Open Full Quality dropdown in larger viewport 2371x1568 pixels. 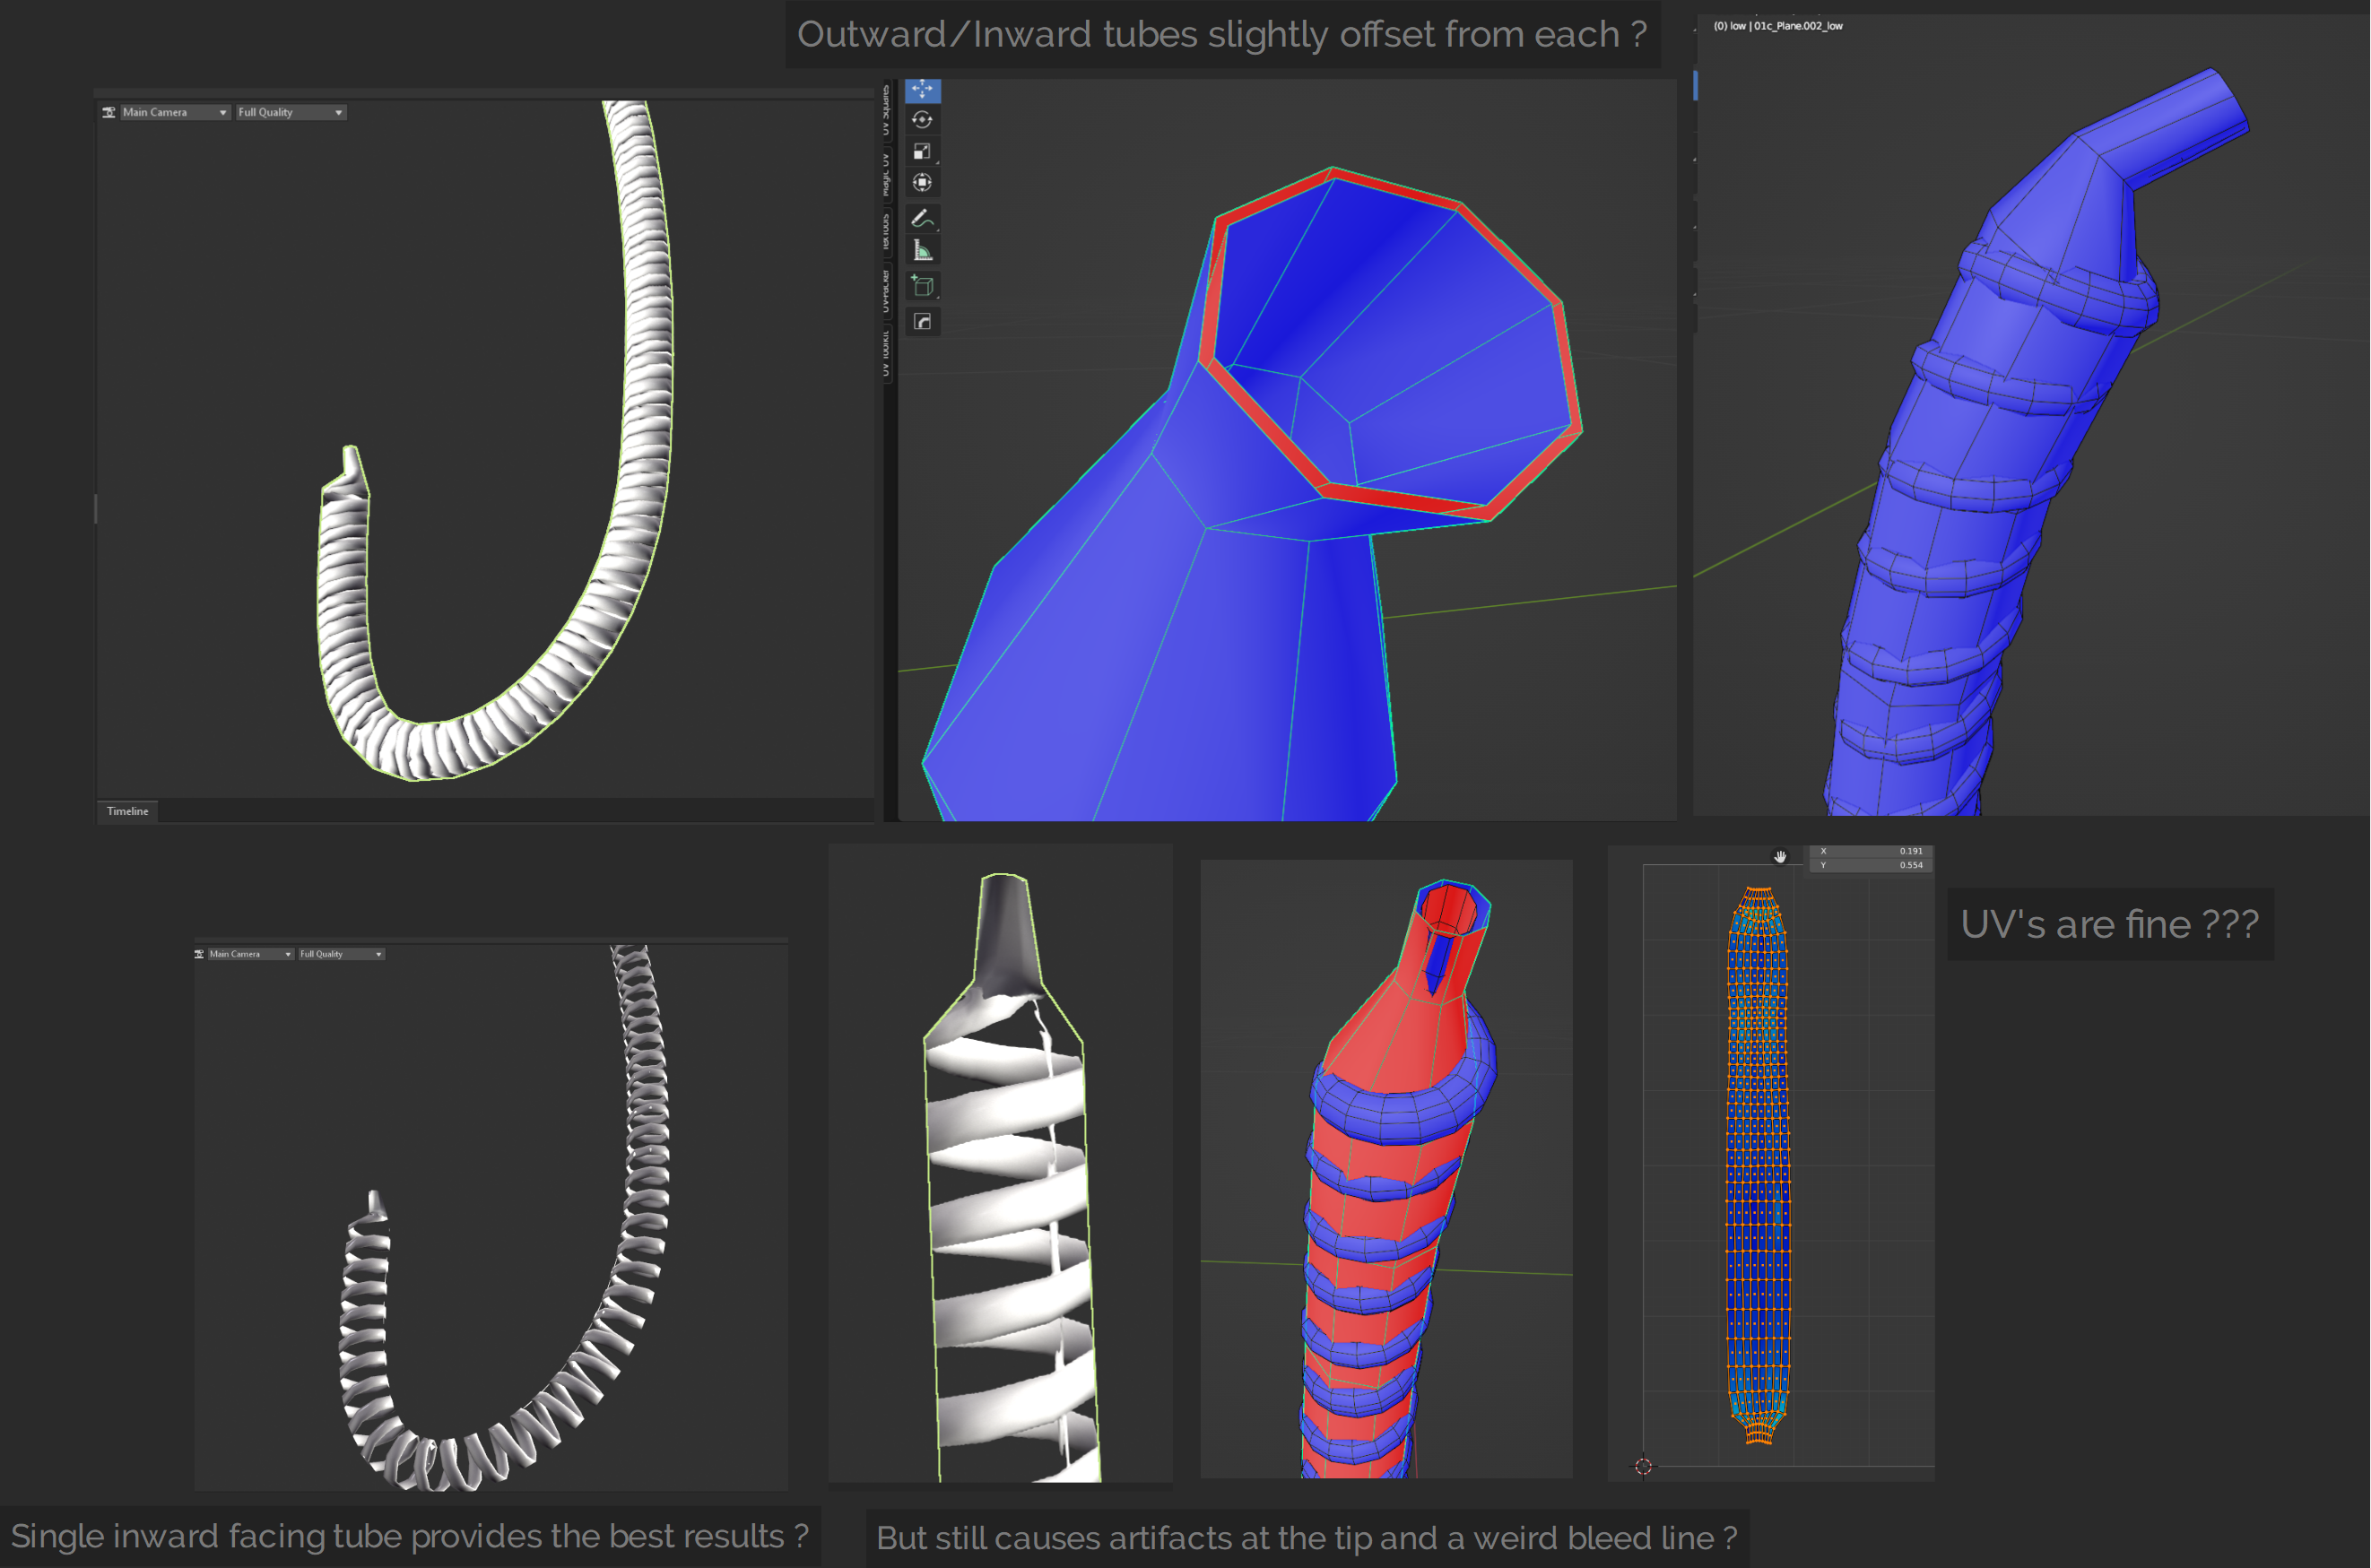291,112
